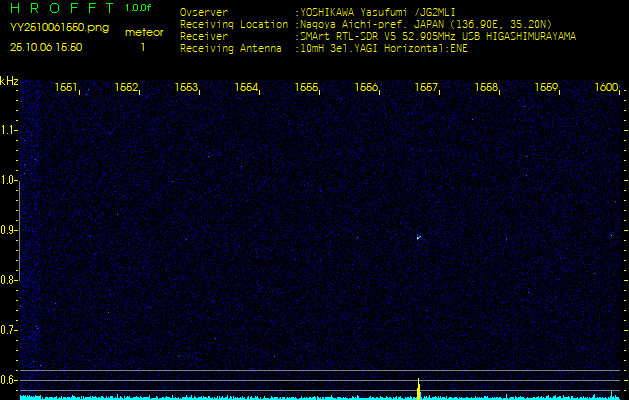Select observer name YOSHIKAWA Yasufumi /JG2MLI
This screenshot has width=629, height=400.
(378, 12)
